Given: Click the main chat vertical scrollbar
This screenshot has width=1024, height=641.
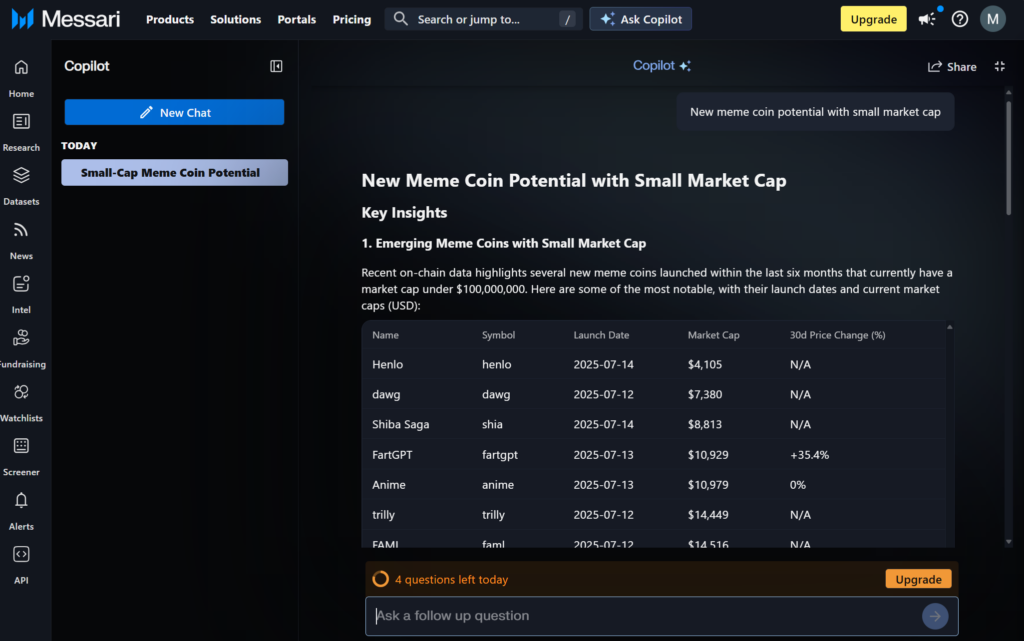Looking at the screenshot, I should 1008,157.
